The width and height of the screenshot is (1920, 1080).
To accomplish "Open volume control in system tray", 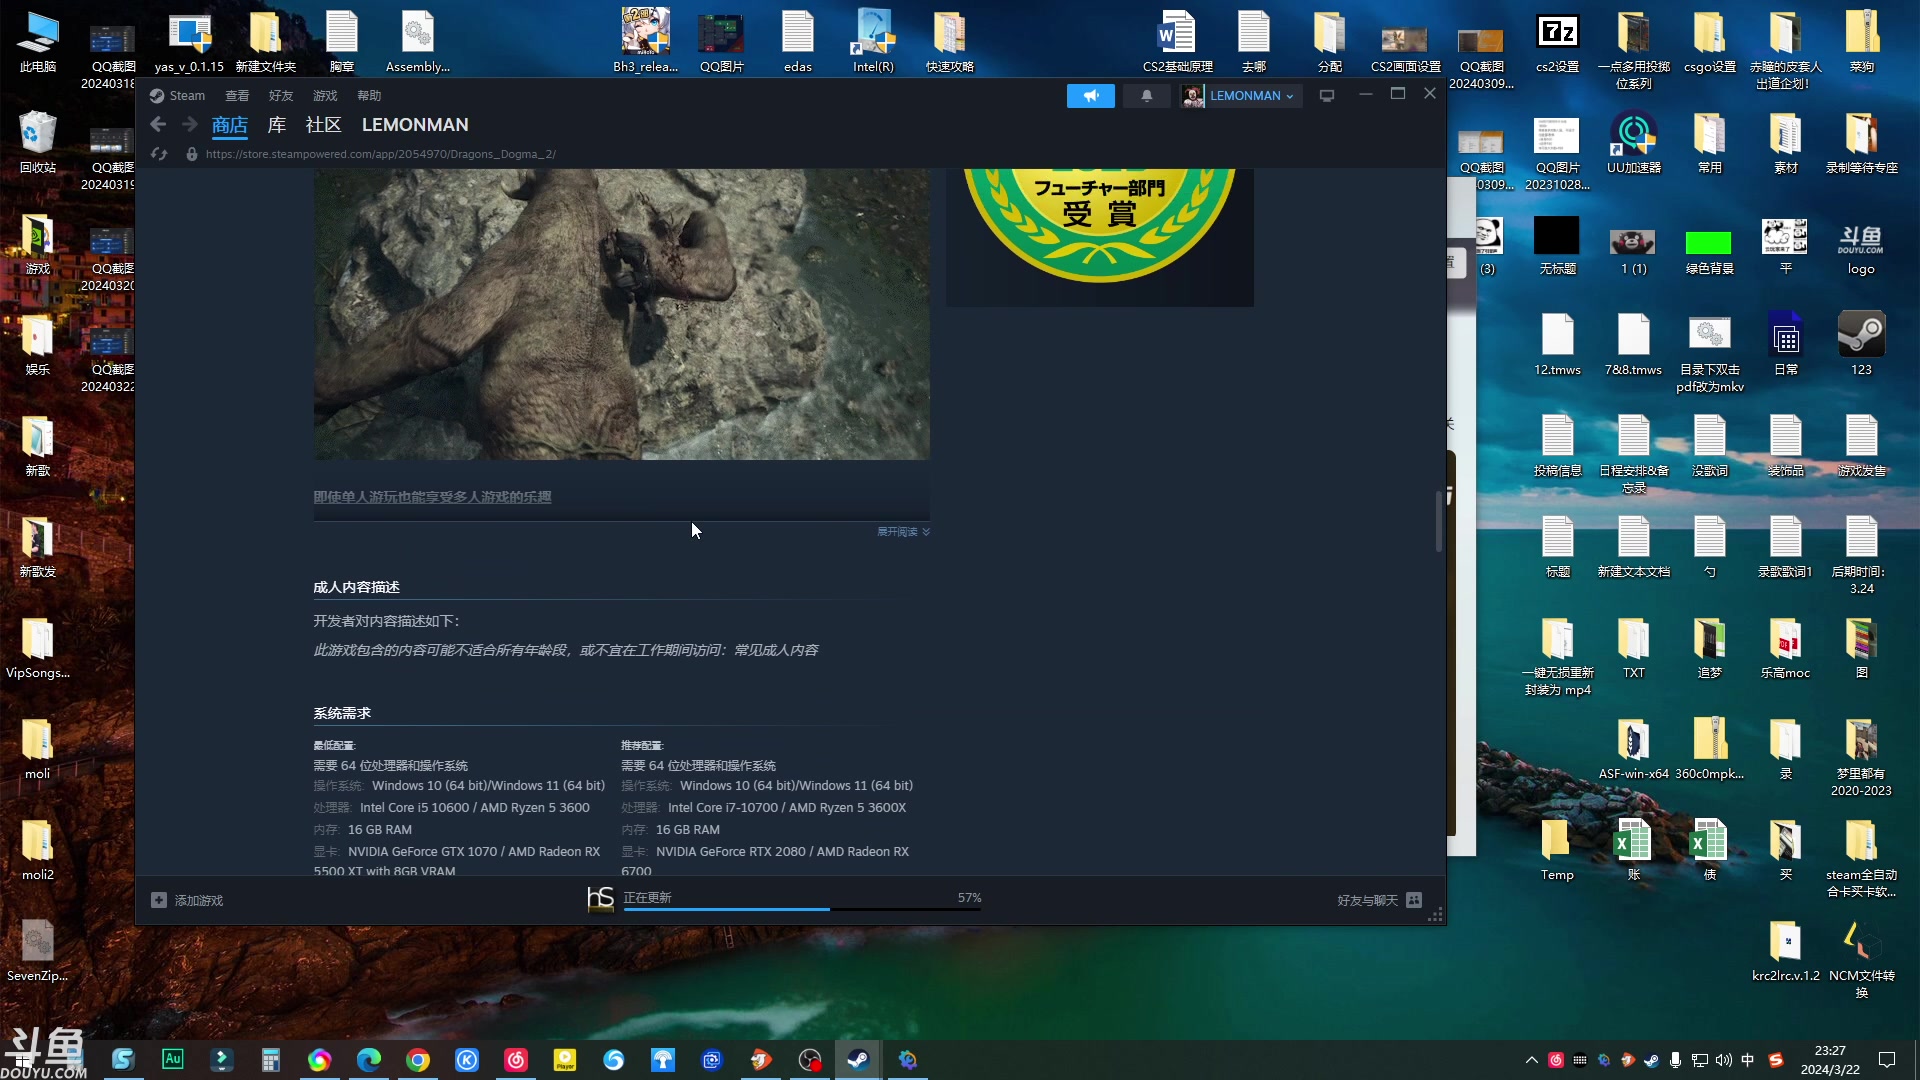I will tap(1723, 1060).
